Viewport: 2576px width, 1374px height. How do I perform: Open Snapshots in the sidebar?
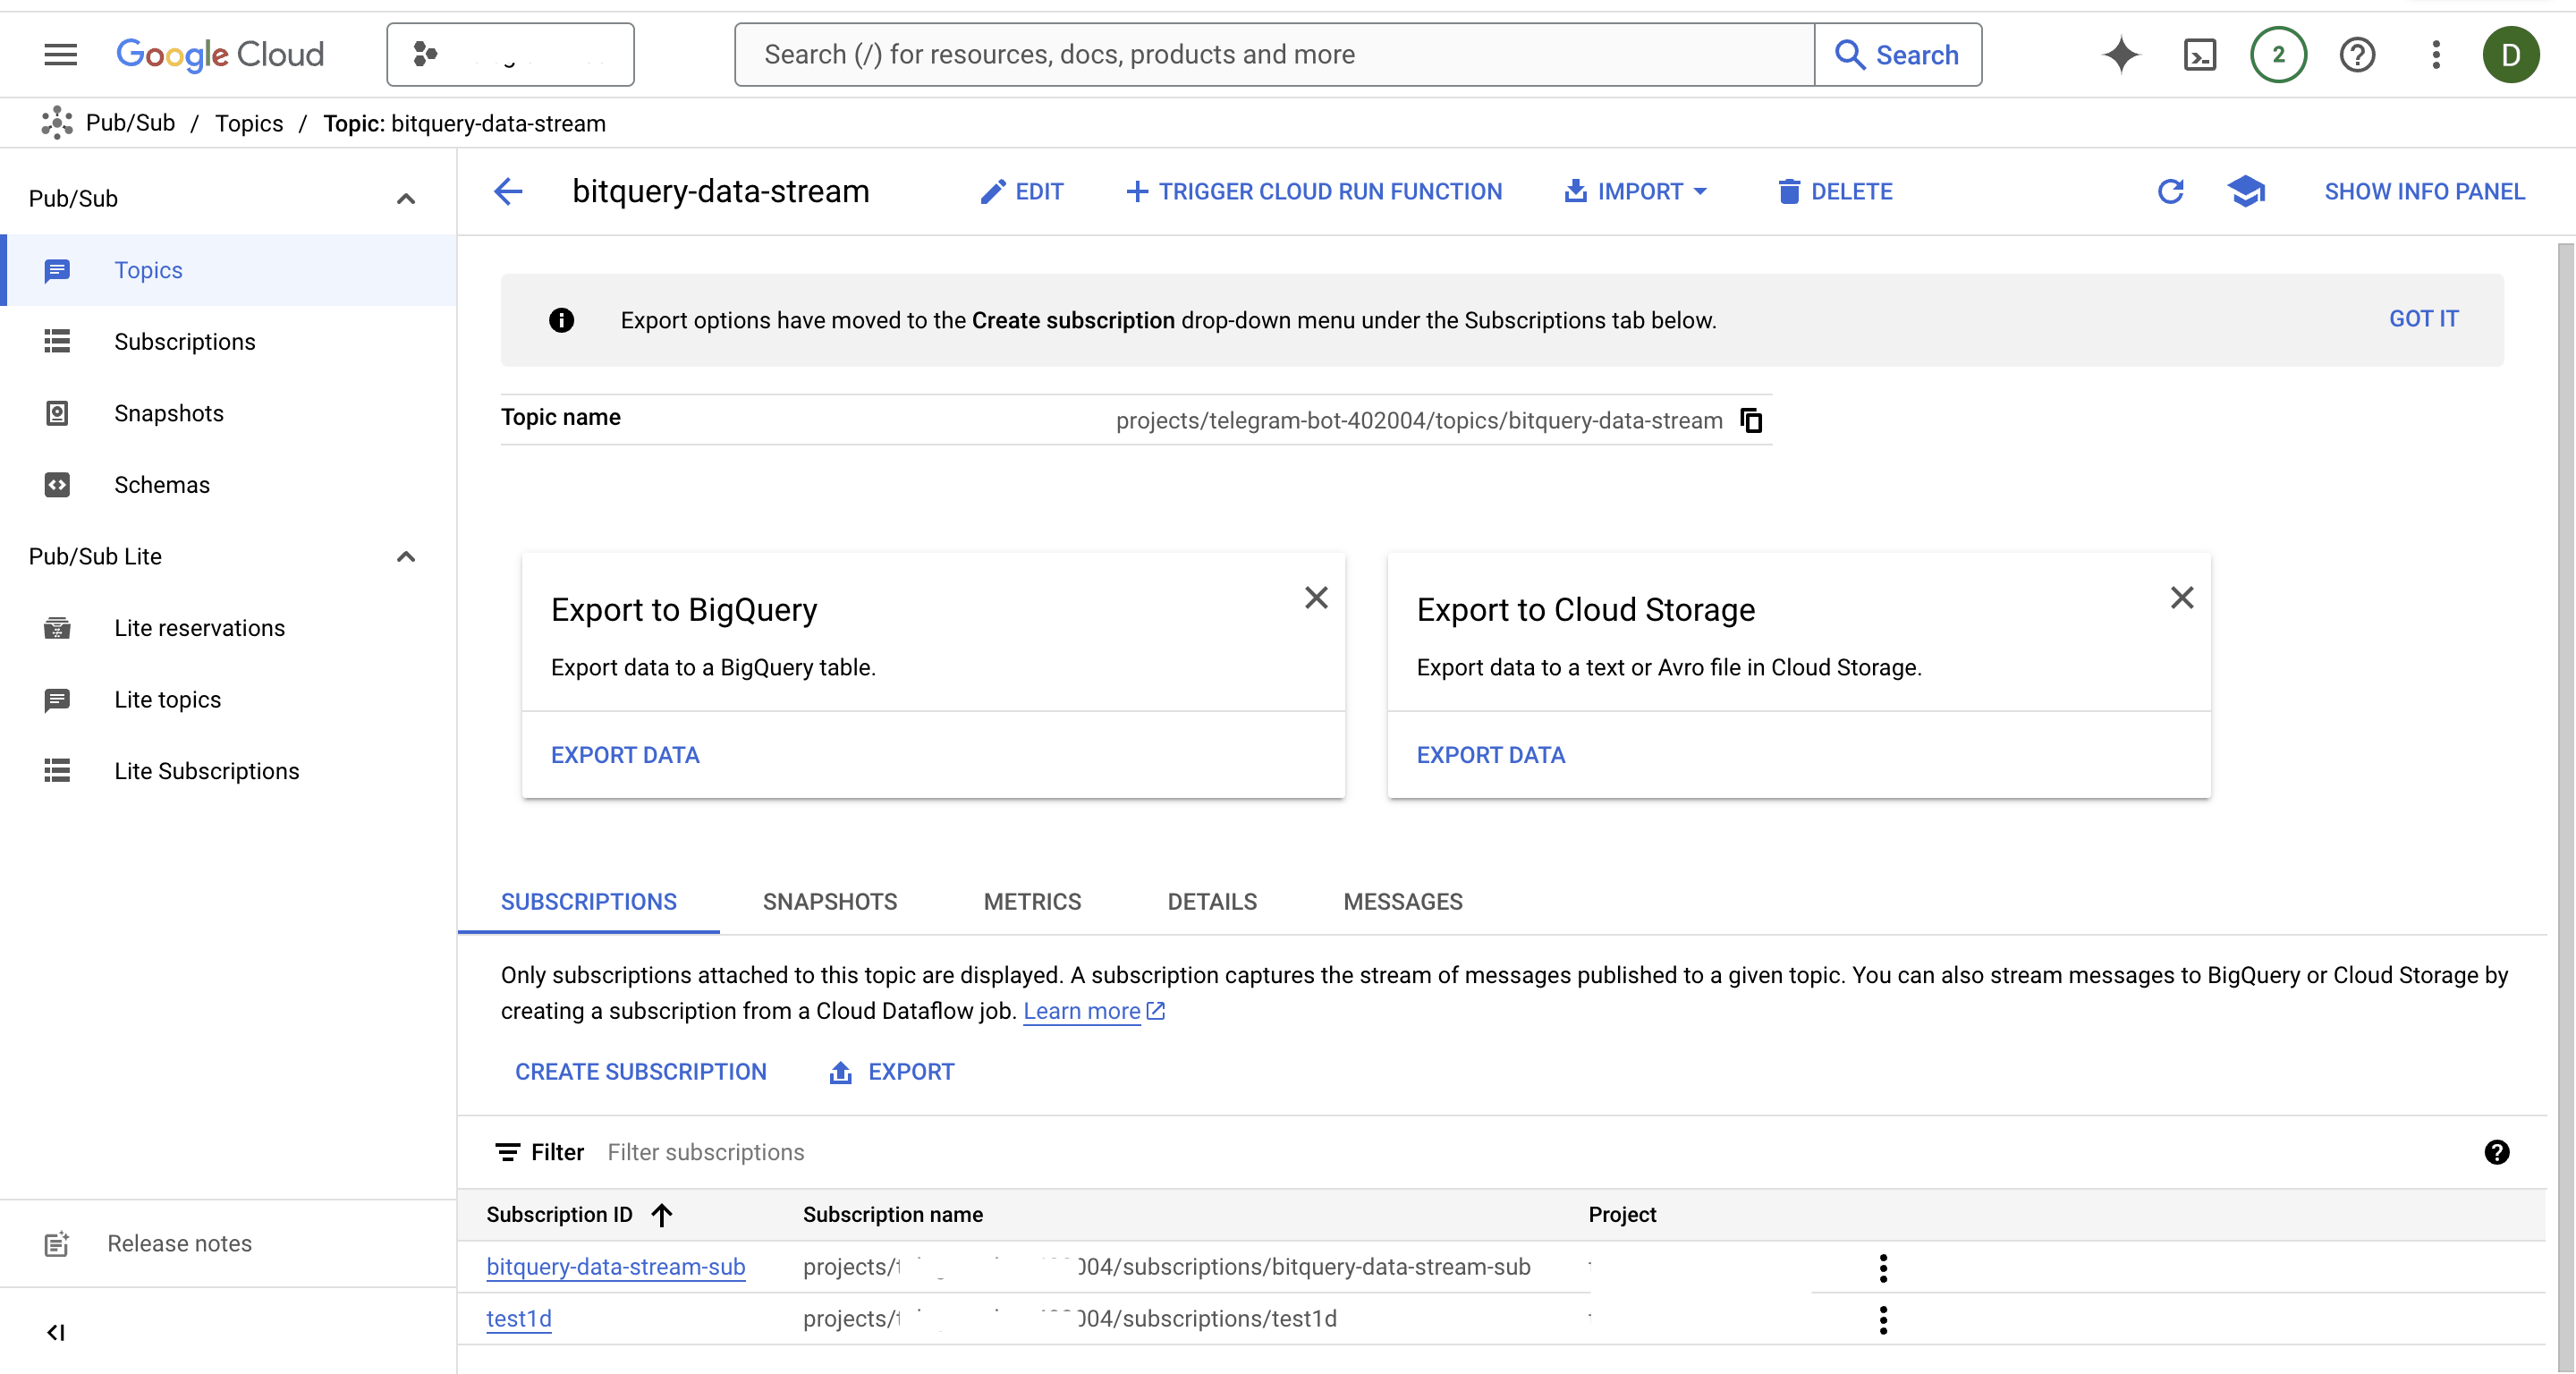(x=228, y=413)
